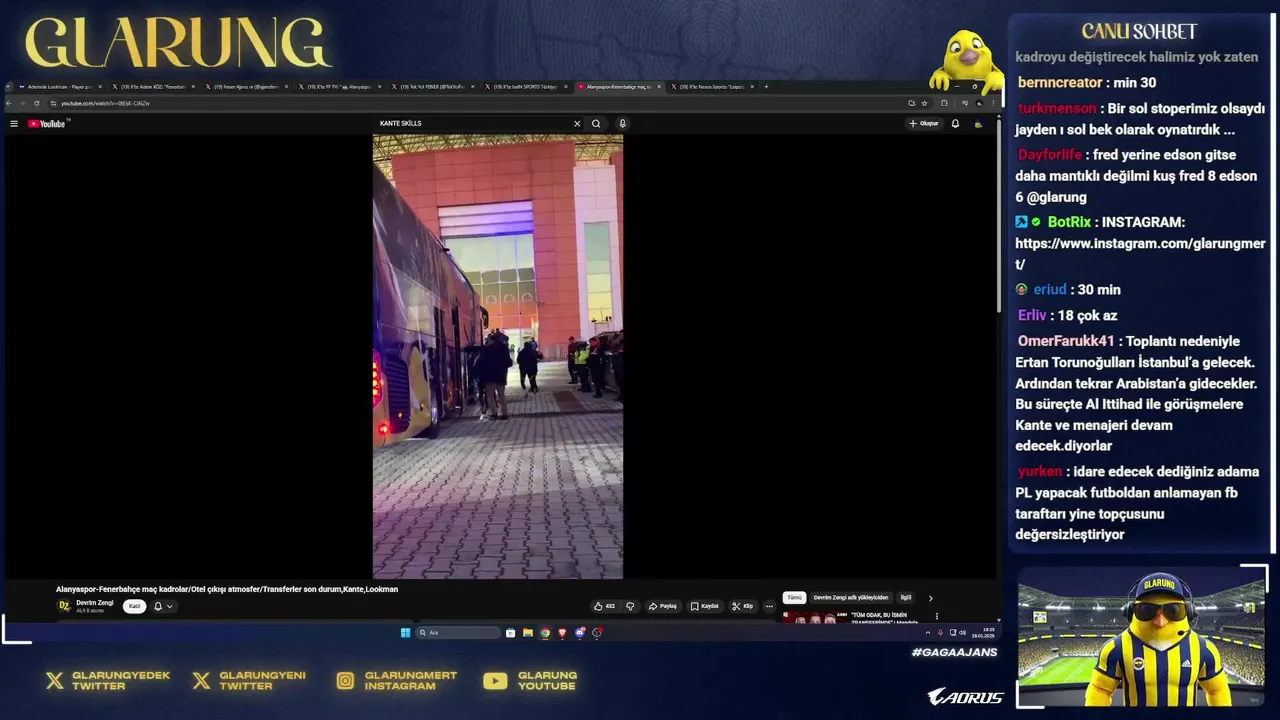Click chat username yurken
1280x720 pixels.
1040,471
